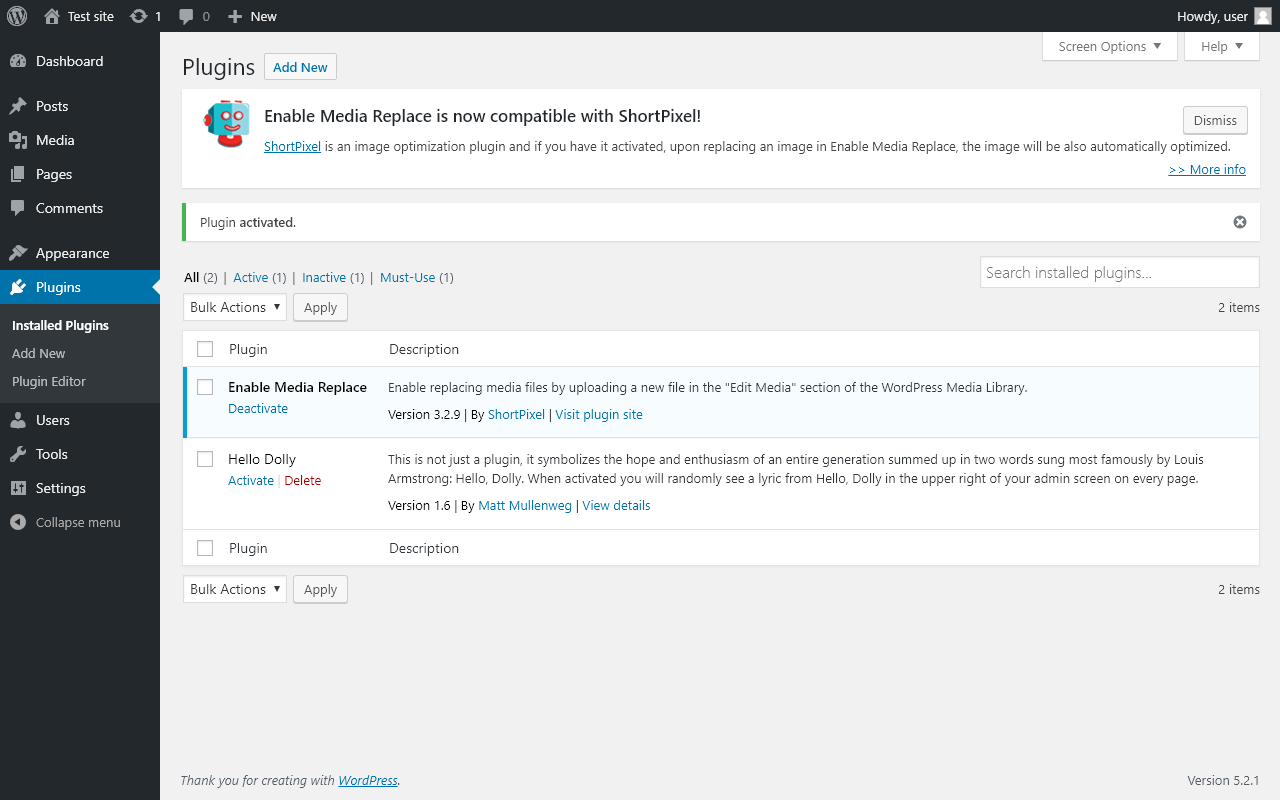Viewport: 1280px width, 800px height.
Task: Click the WordPress logo icon in admin bar
Action: click(17, 16)
